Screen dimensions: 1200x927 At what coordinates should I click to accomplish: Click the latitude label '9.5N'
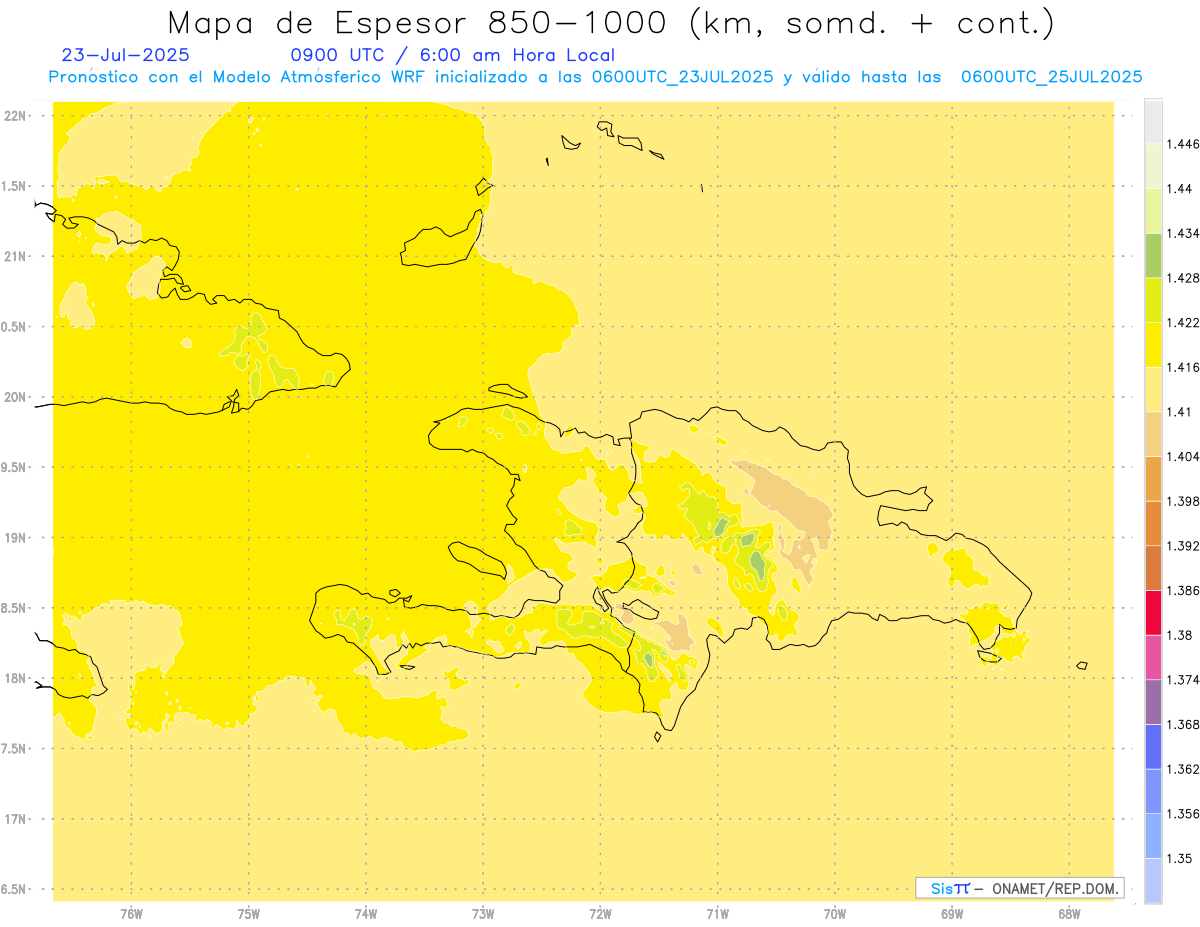point(13,467)
